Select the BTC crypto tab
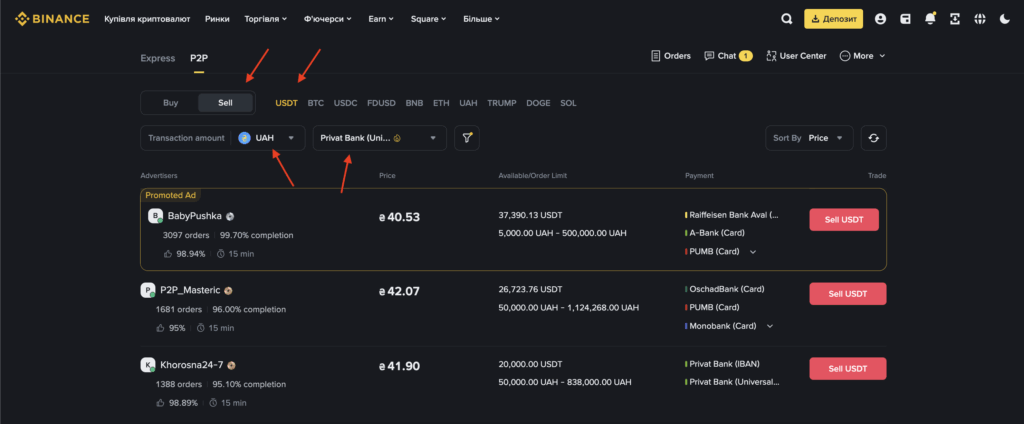The image size is (1024, 424). (316, 102)
